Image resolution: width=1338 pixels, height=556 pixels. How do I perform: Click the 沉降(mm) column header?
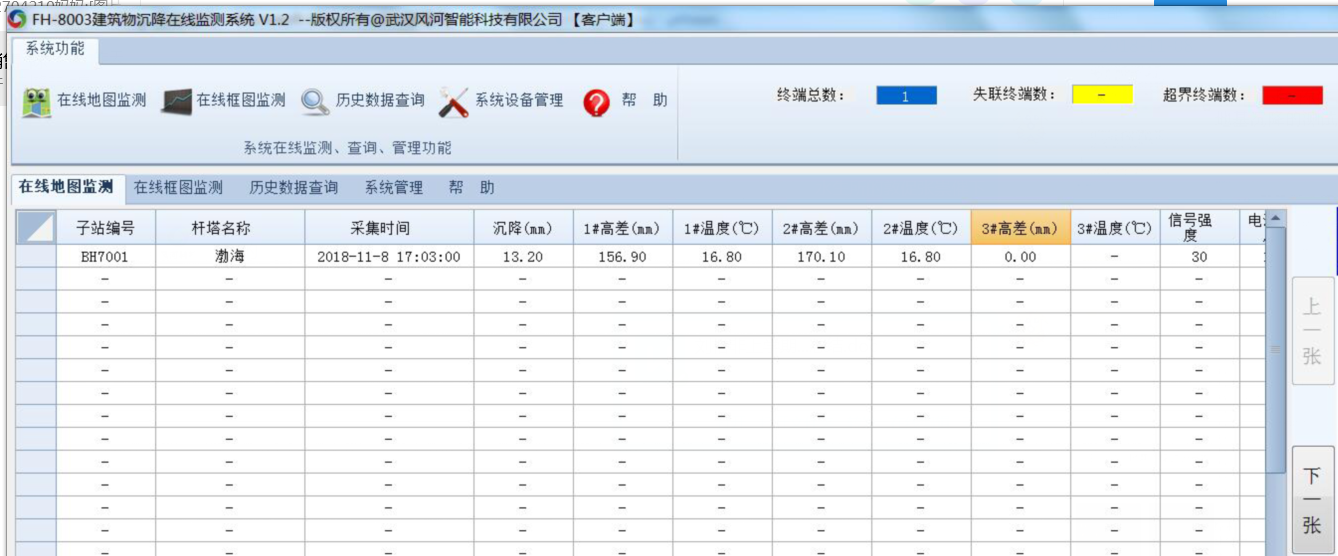(x=522, y=228)
